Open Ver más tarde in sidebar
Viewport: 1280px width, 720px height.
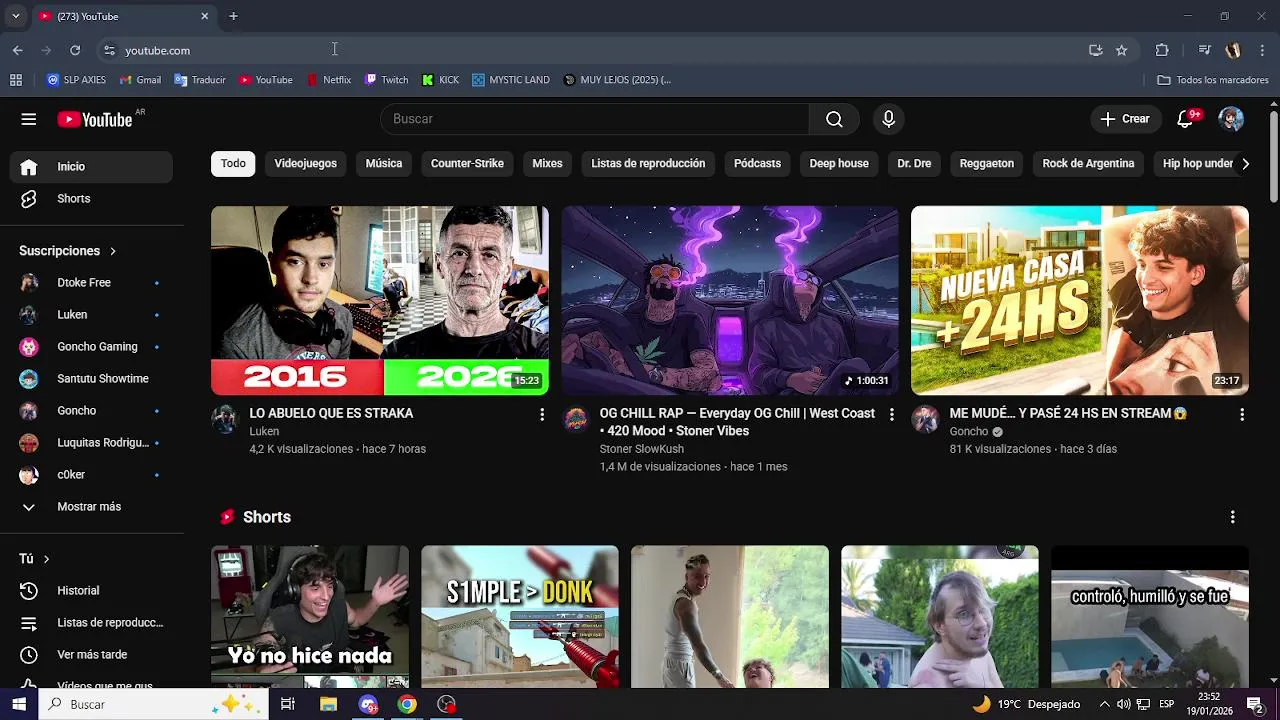point(91,655)
